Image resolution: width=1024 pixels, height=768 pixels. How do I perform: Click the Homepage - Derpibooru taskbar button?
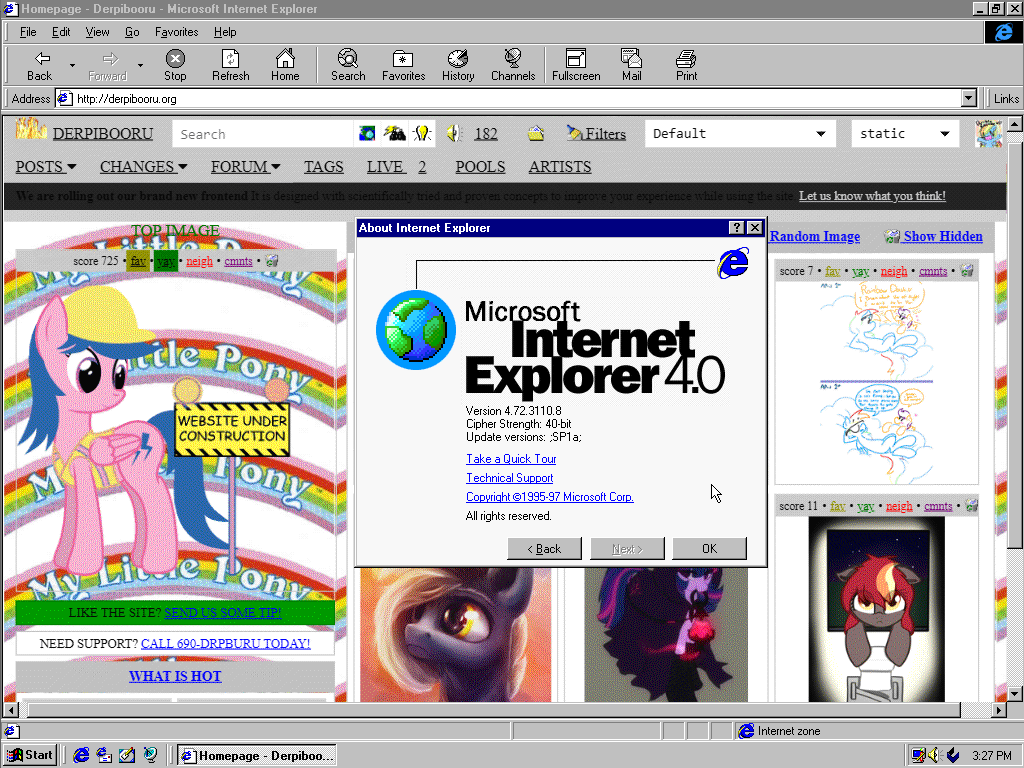pos(257,756)
